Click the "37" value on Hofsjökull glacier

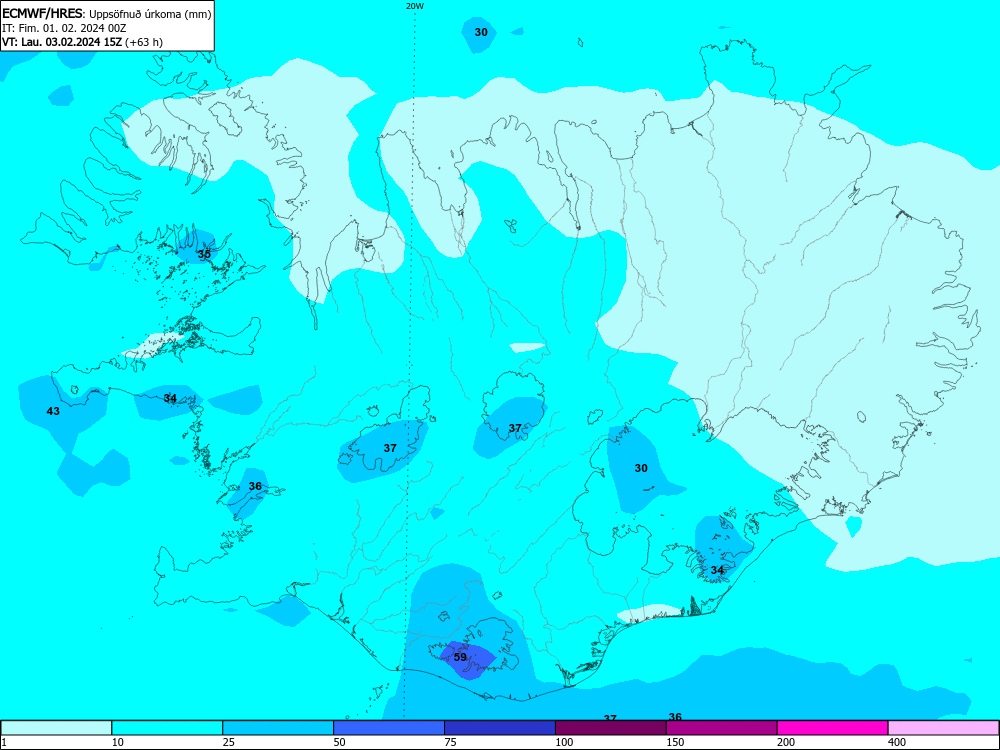coord(515,428)
